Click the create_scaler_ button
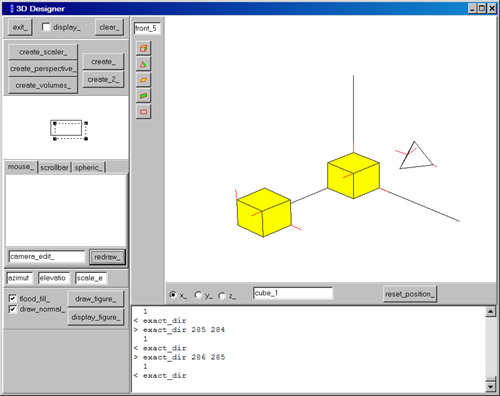This screenshot has width=500, height=396. [43, 52]
